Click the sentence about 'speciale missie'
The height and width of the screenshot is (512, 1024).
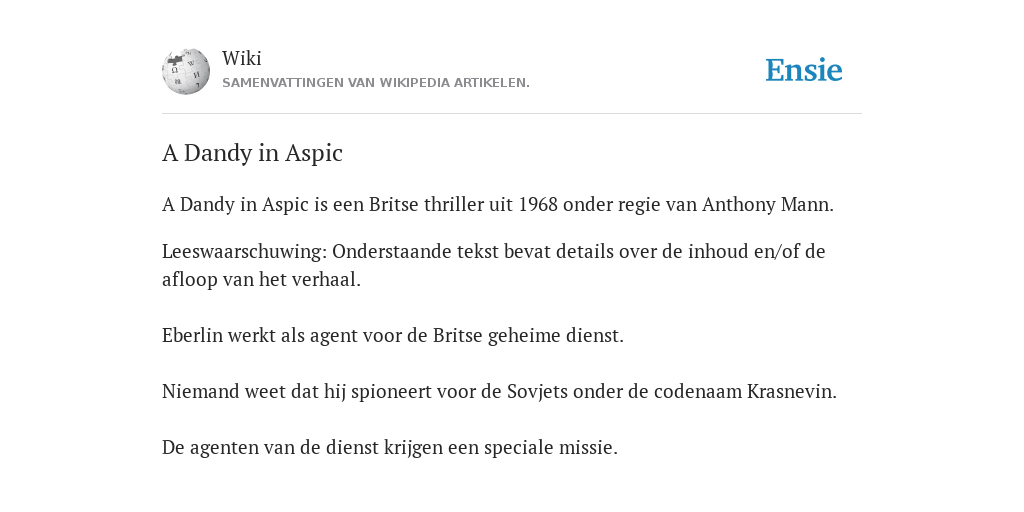coord(389,447)
